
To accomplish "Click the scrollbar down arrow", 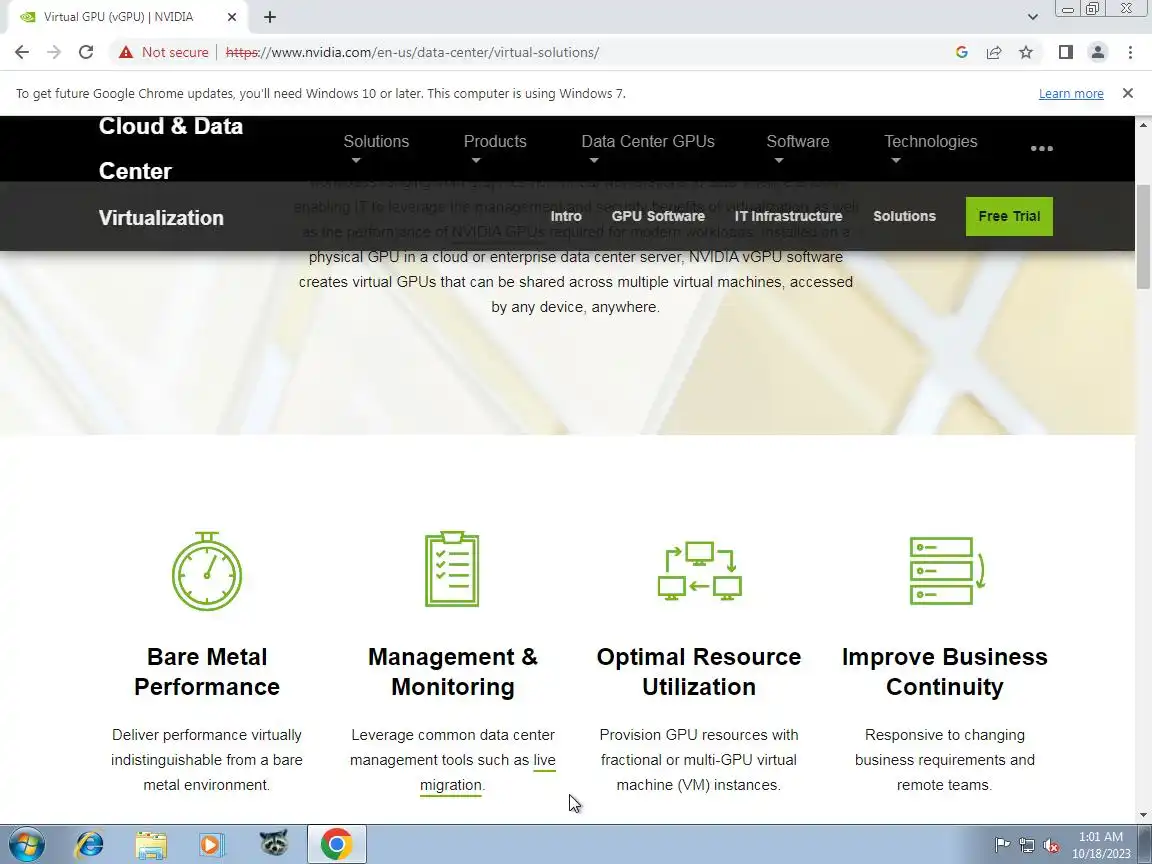I will [1144, 814].
